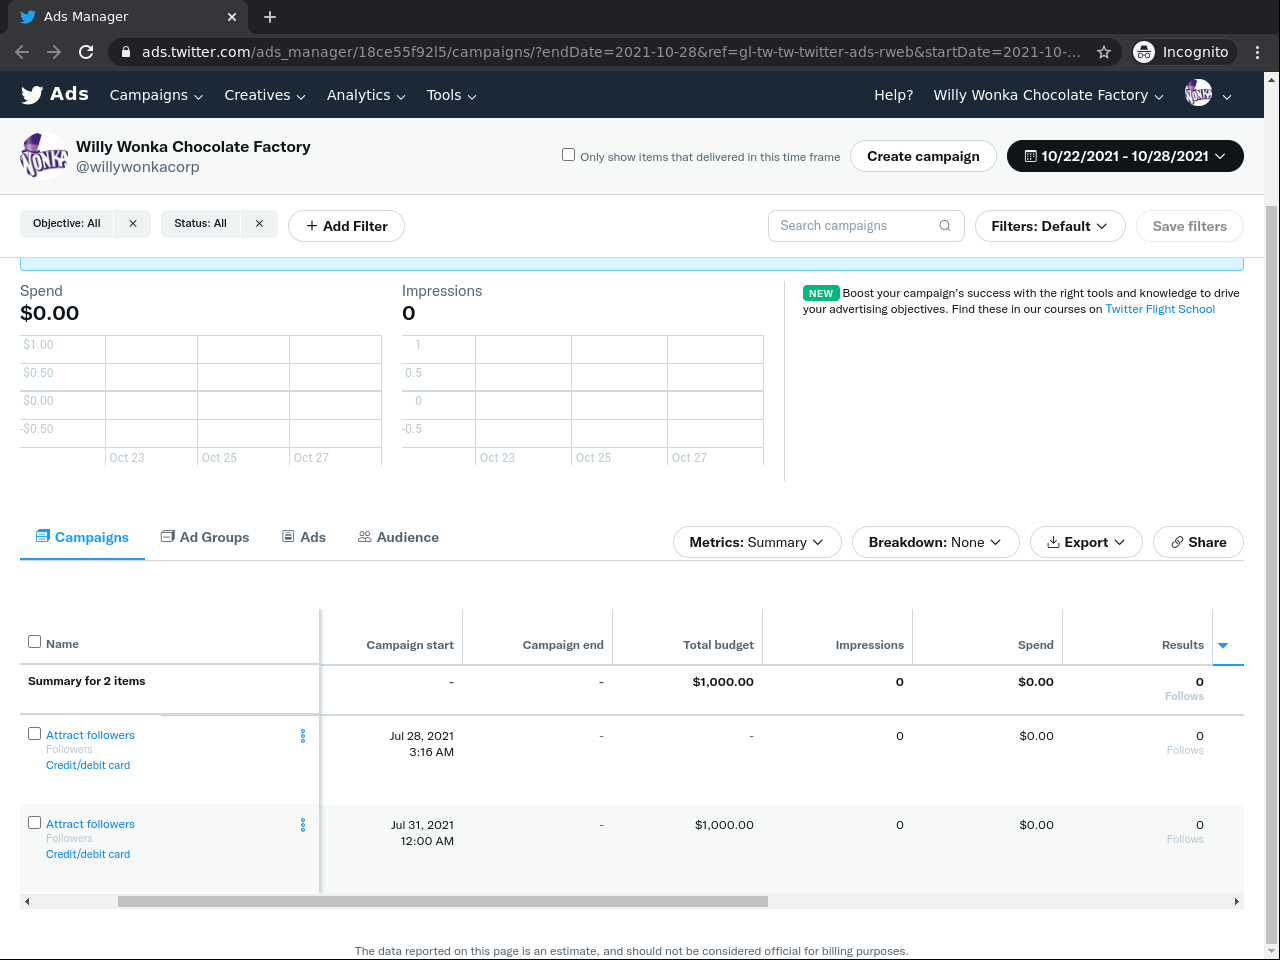Expand the Tools navigation menu
Viewport: 1280px width, 960px height.
click(x=452, y=95)
